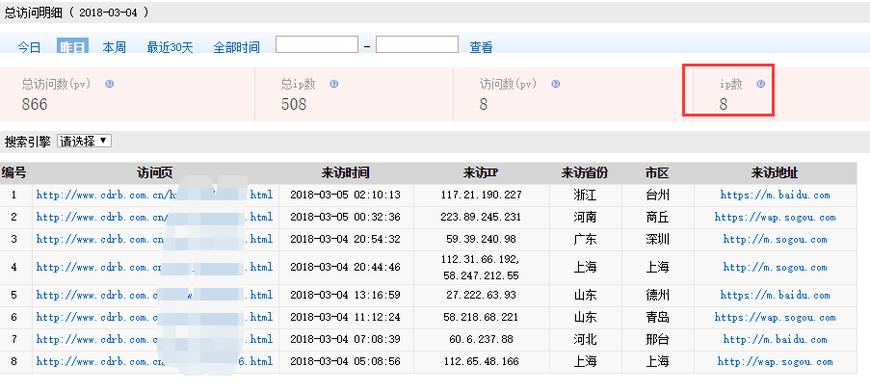Click the 来访IP column header
This screenshot has height=392, width=870.
(480, 173)
